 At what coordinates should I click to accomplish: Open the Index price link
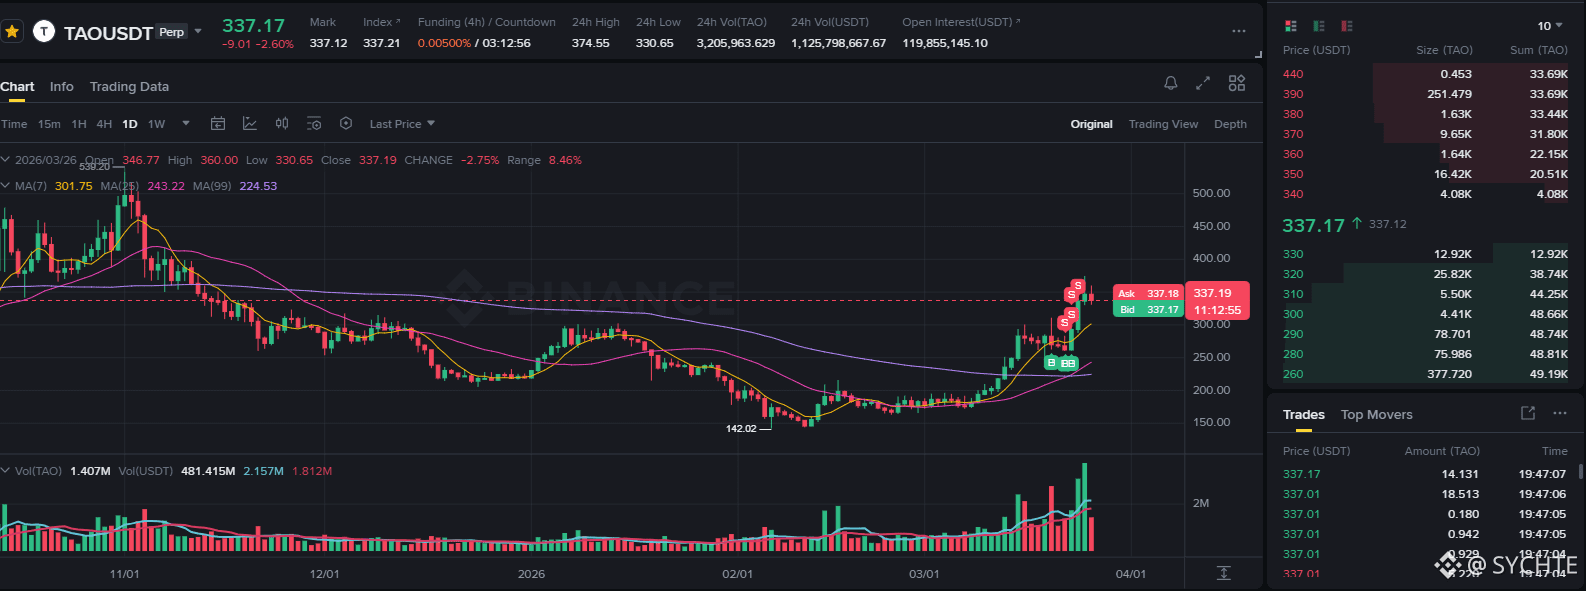(381, 22)
